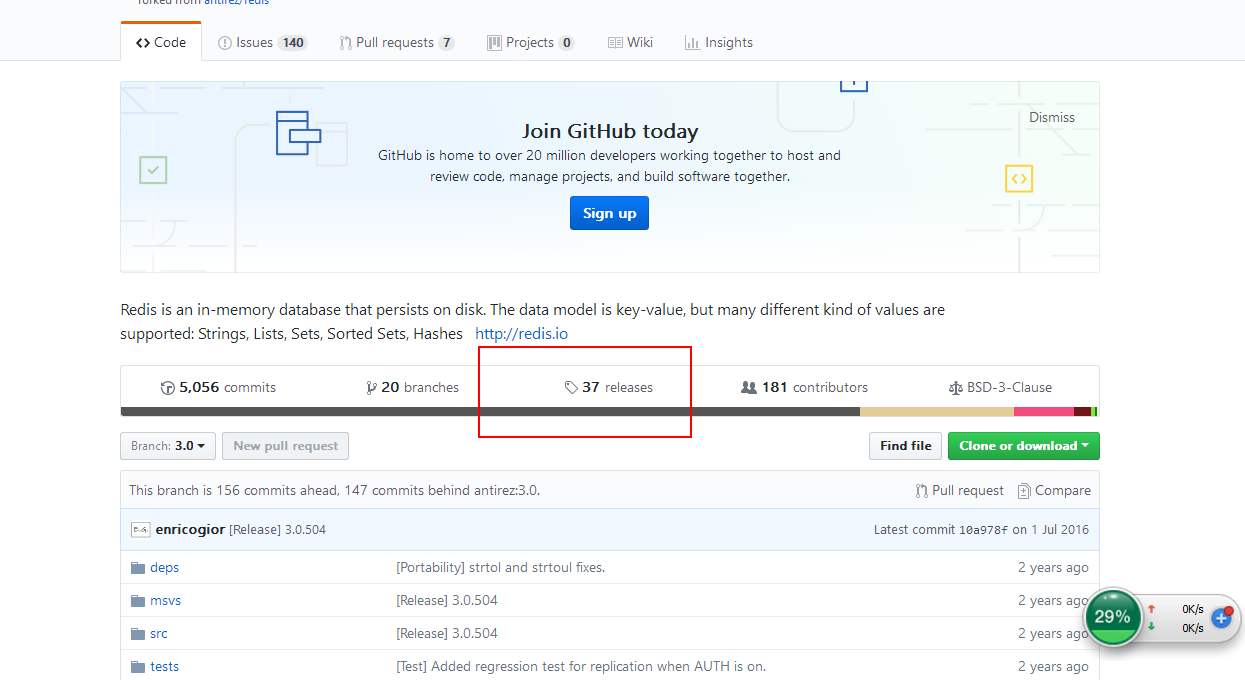Viewport: 1245px width, 680px height.
Task: Click the deps folder icon
Action: tap(138, 567)
